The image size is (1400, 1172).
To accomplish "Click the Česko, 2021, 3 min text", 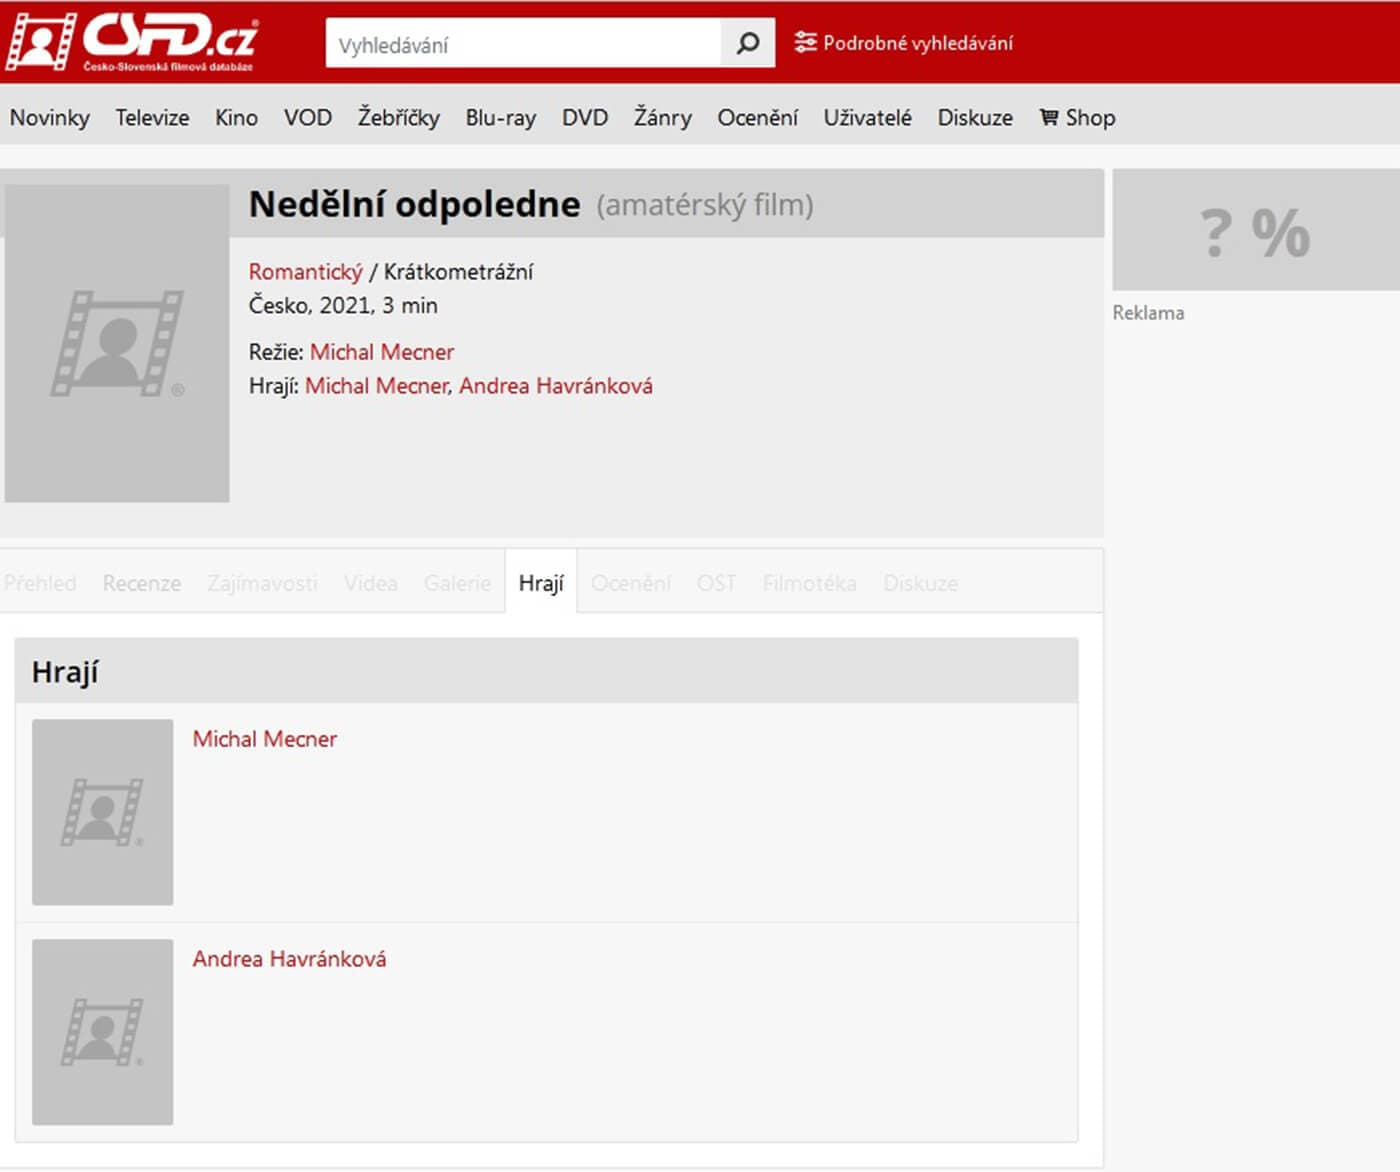I will pos(343,306).
